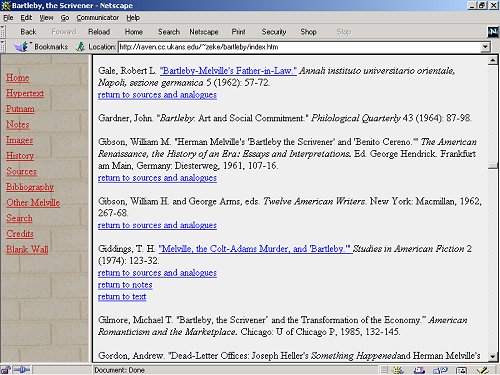Click return to sources link under Twelve American Writers
Screen dimensions: 500x375
pos(157,225)
